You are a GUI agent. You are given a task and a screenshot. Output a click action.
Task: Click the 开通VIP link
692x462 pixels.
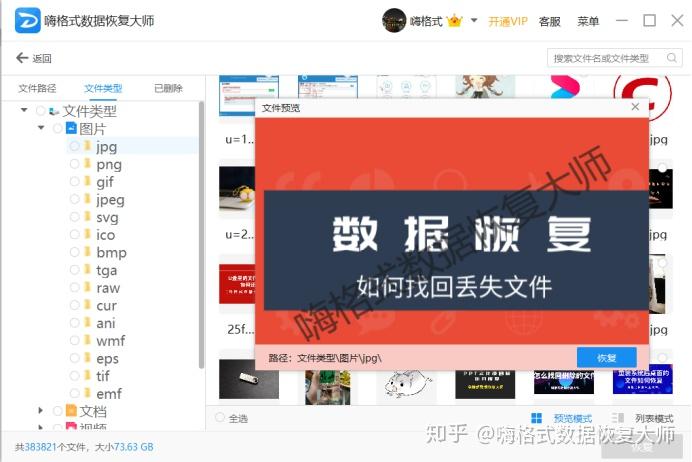507,21
